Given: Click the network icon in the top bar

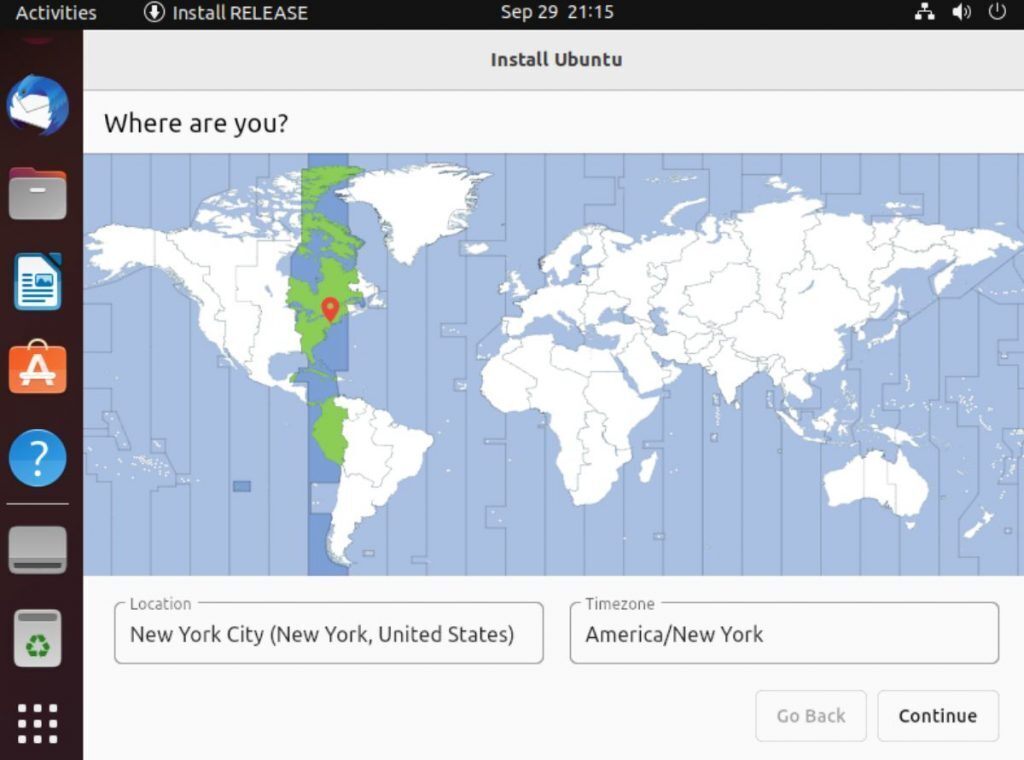Looking at the screenshot, I should pyautogui.click(x=925, y=13).
